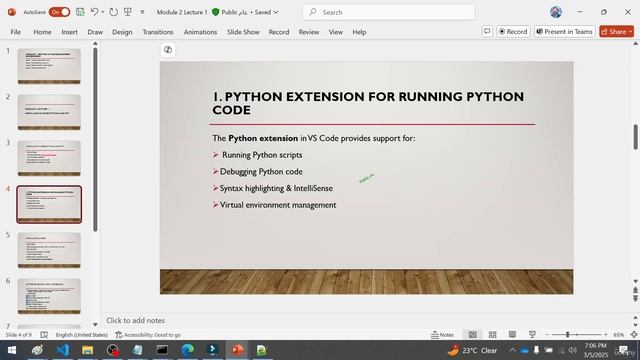Image resolution: width=640 pixels, height=360 pixels.
Task: Select slide 3 thumbnail
Action: click(x=49, y=158)
